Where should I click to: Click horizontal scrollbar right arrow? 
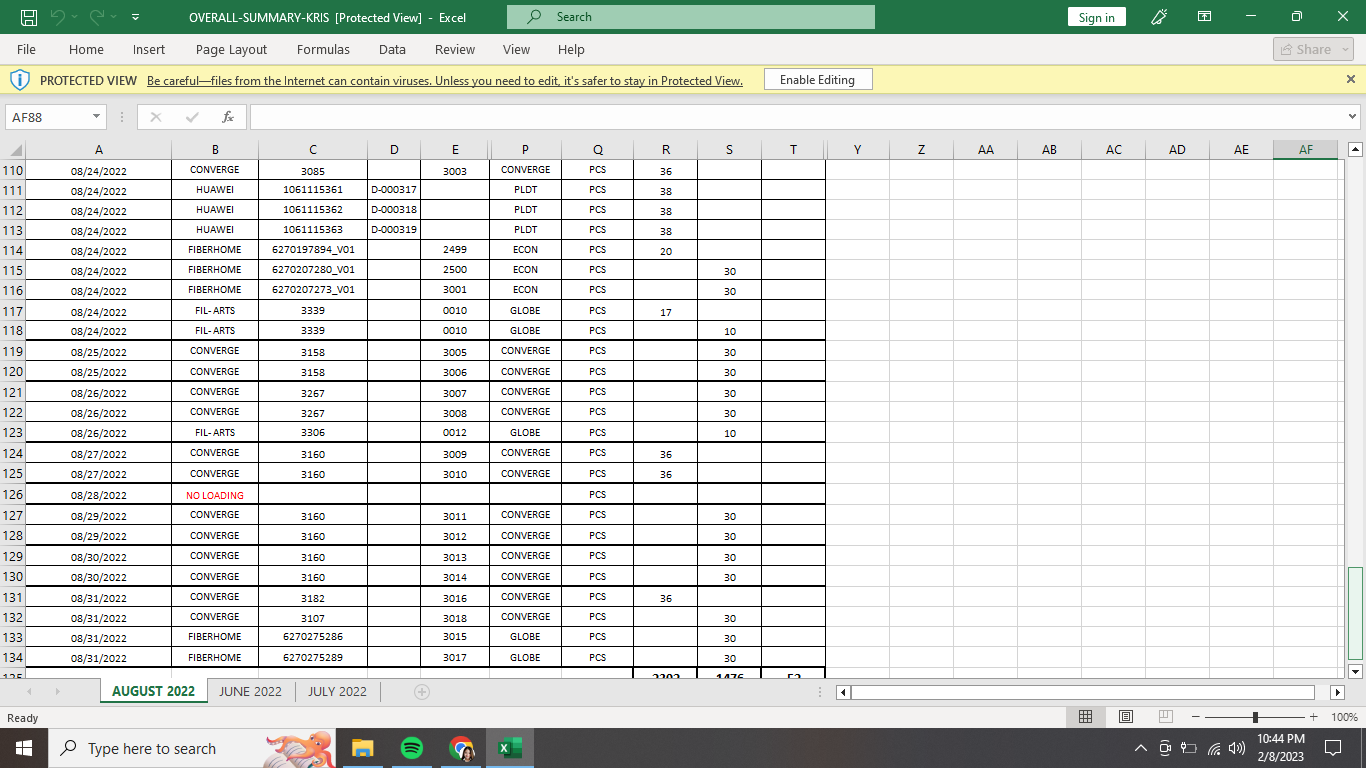coord(1337,692)
